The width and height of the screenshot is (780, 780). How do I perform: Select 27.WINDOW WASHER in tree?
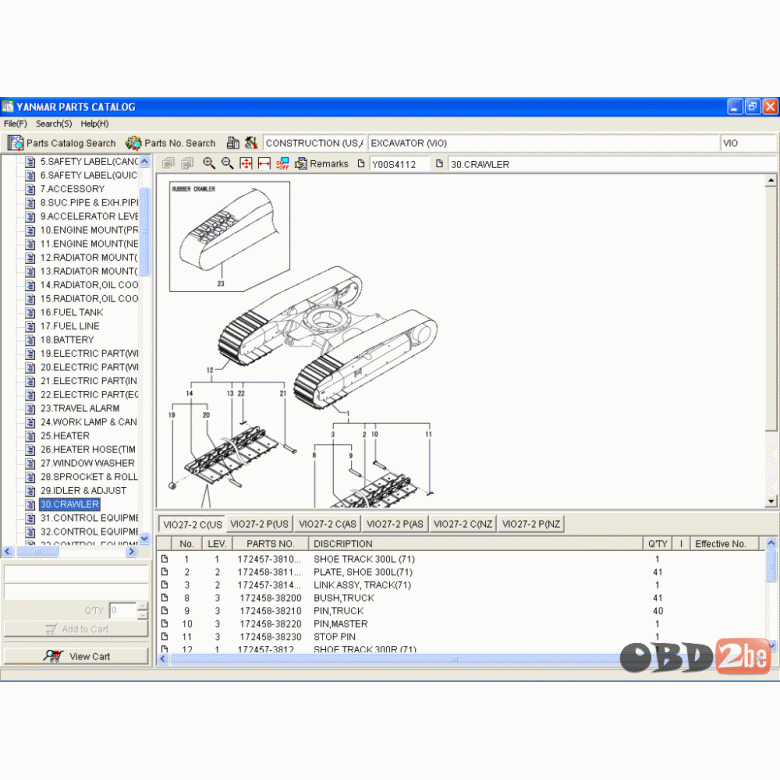87,463
